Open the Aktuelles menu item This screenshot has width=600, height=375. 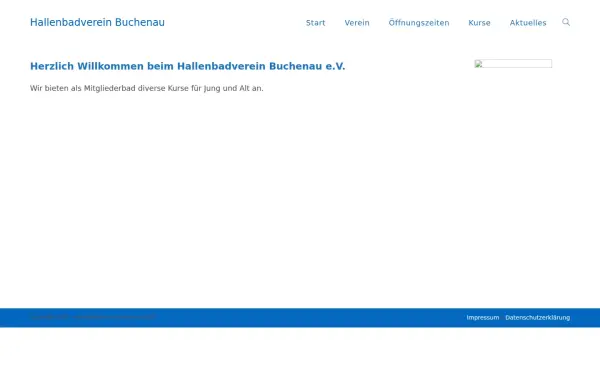(528, 23)
